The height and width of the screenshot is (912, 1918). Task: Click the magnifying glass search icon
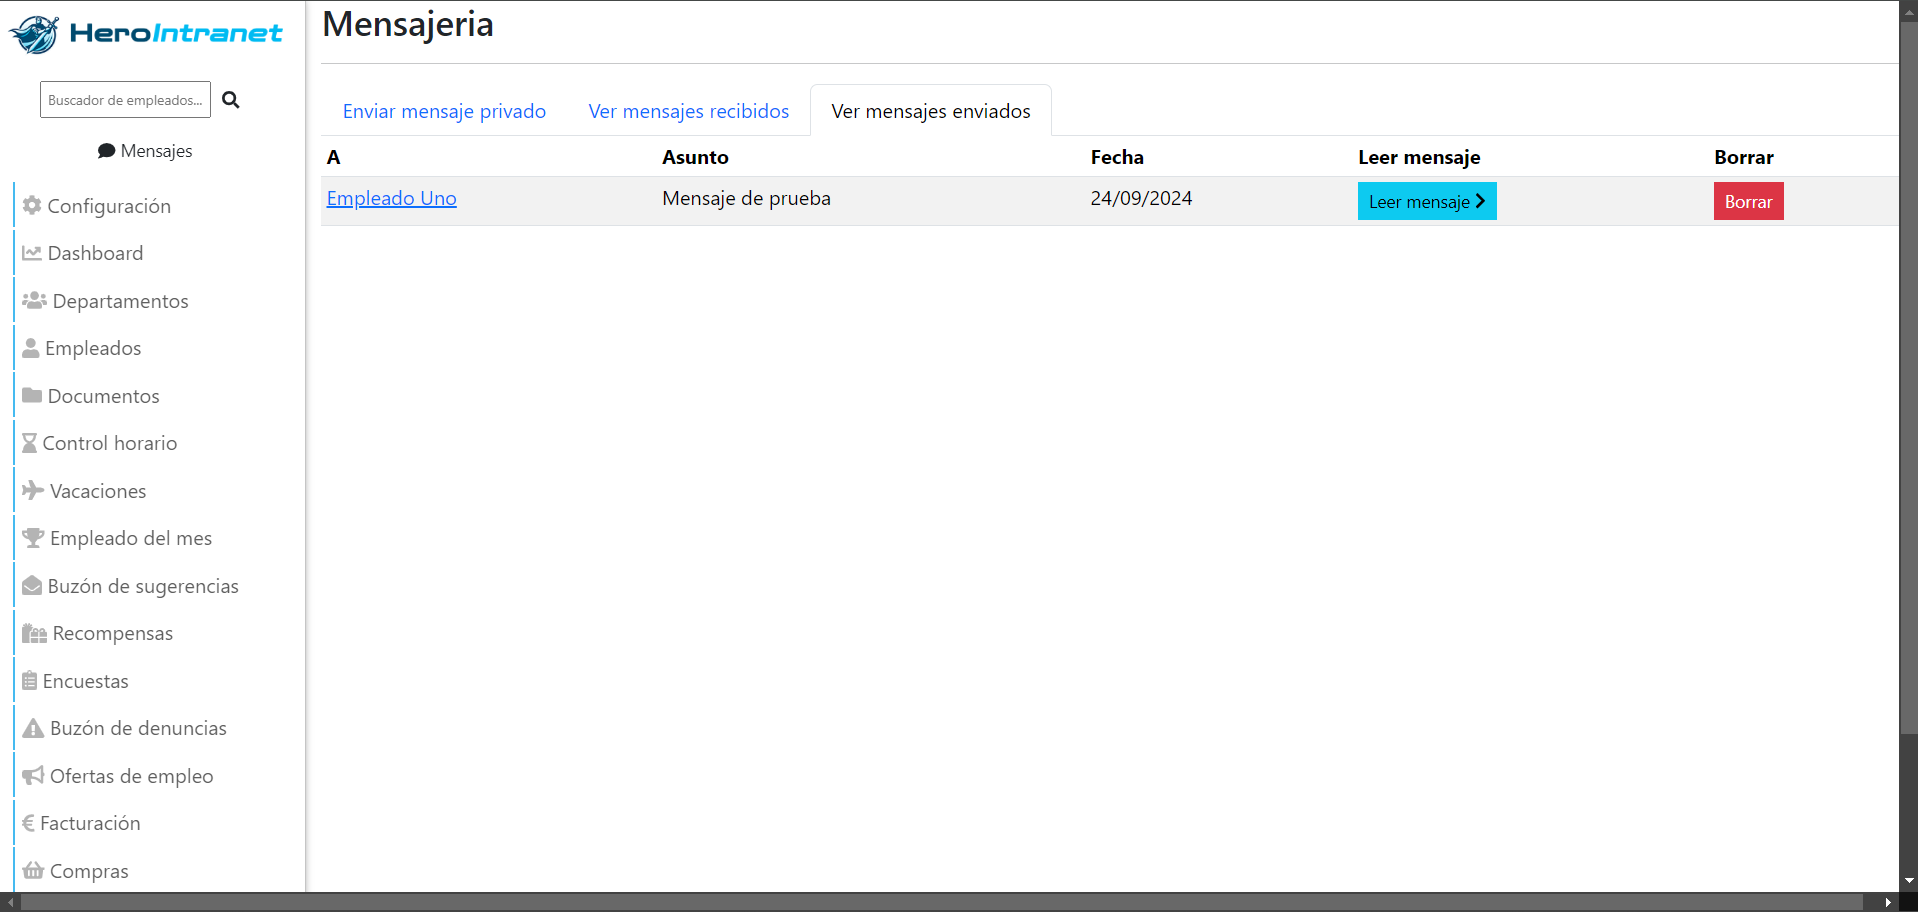pos(231,100)
